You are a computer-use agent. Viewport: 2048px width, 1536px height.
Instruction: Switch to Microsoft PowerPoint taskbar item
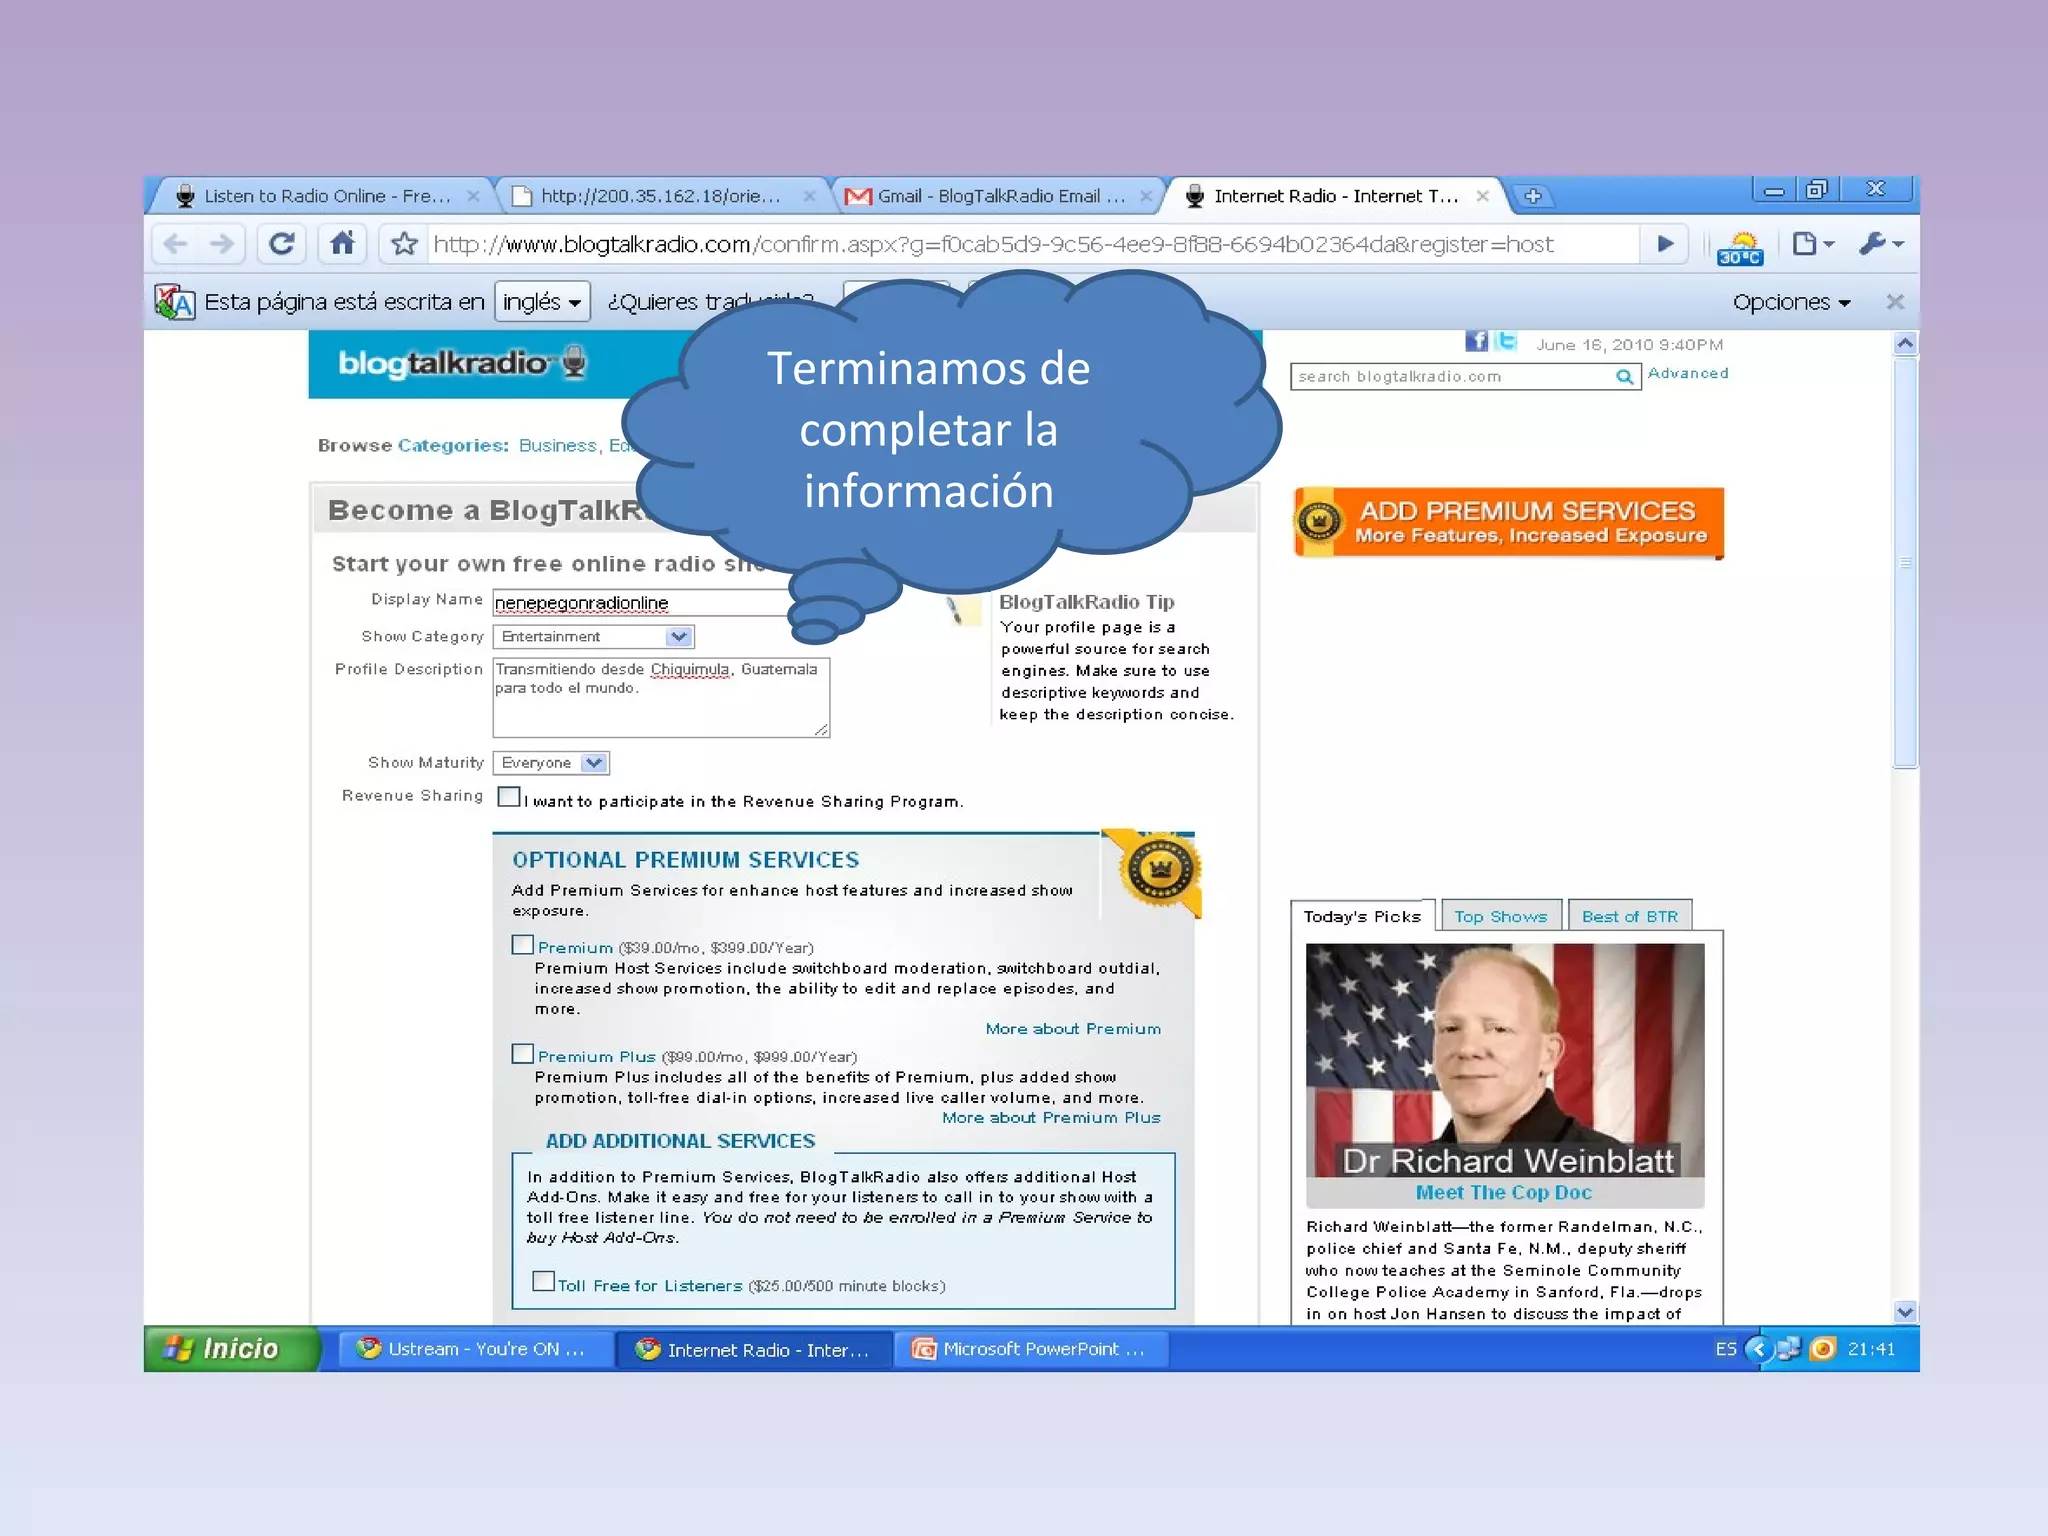1030,1349
